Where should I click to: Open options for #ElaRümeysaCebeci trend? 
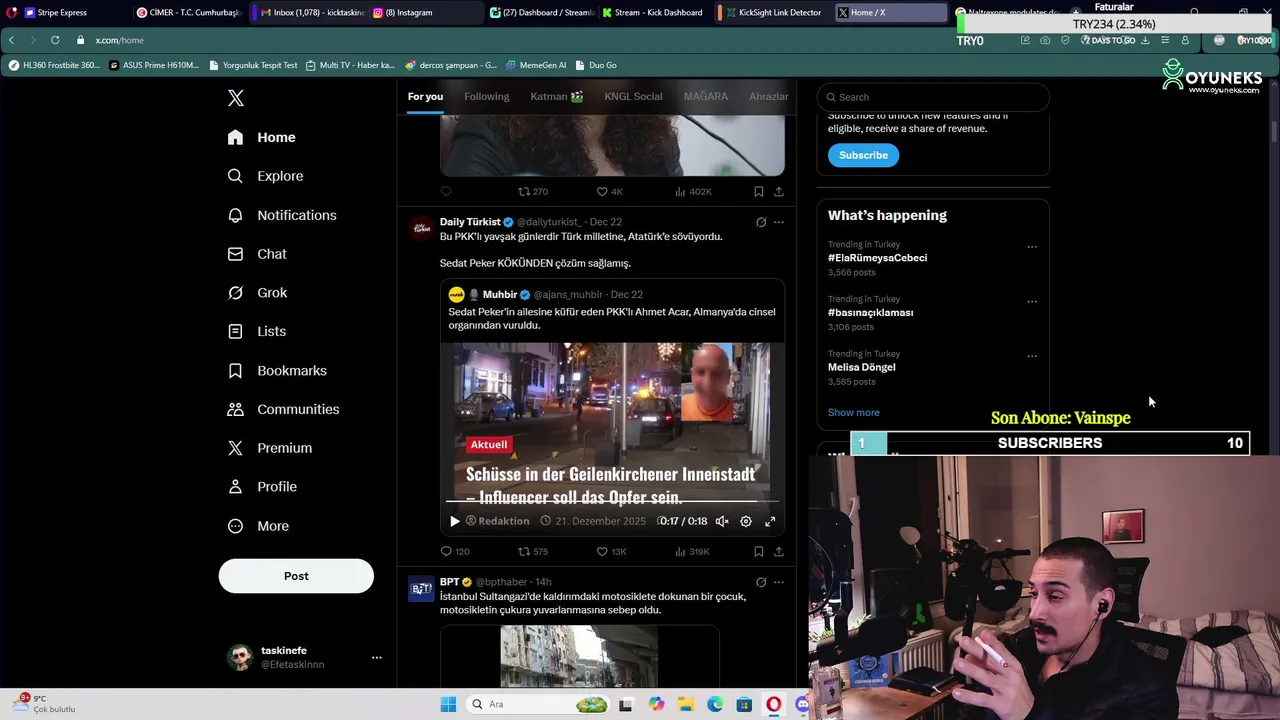1032,247
